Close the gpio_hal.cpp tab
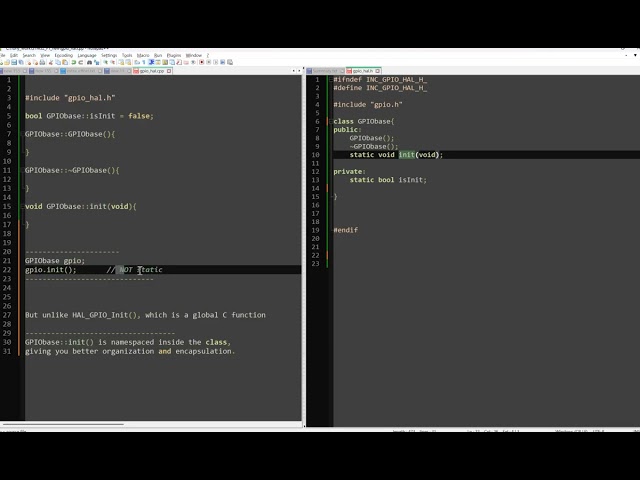640x480 pixels. point(169,71)
